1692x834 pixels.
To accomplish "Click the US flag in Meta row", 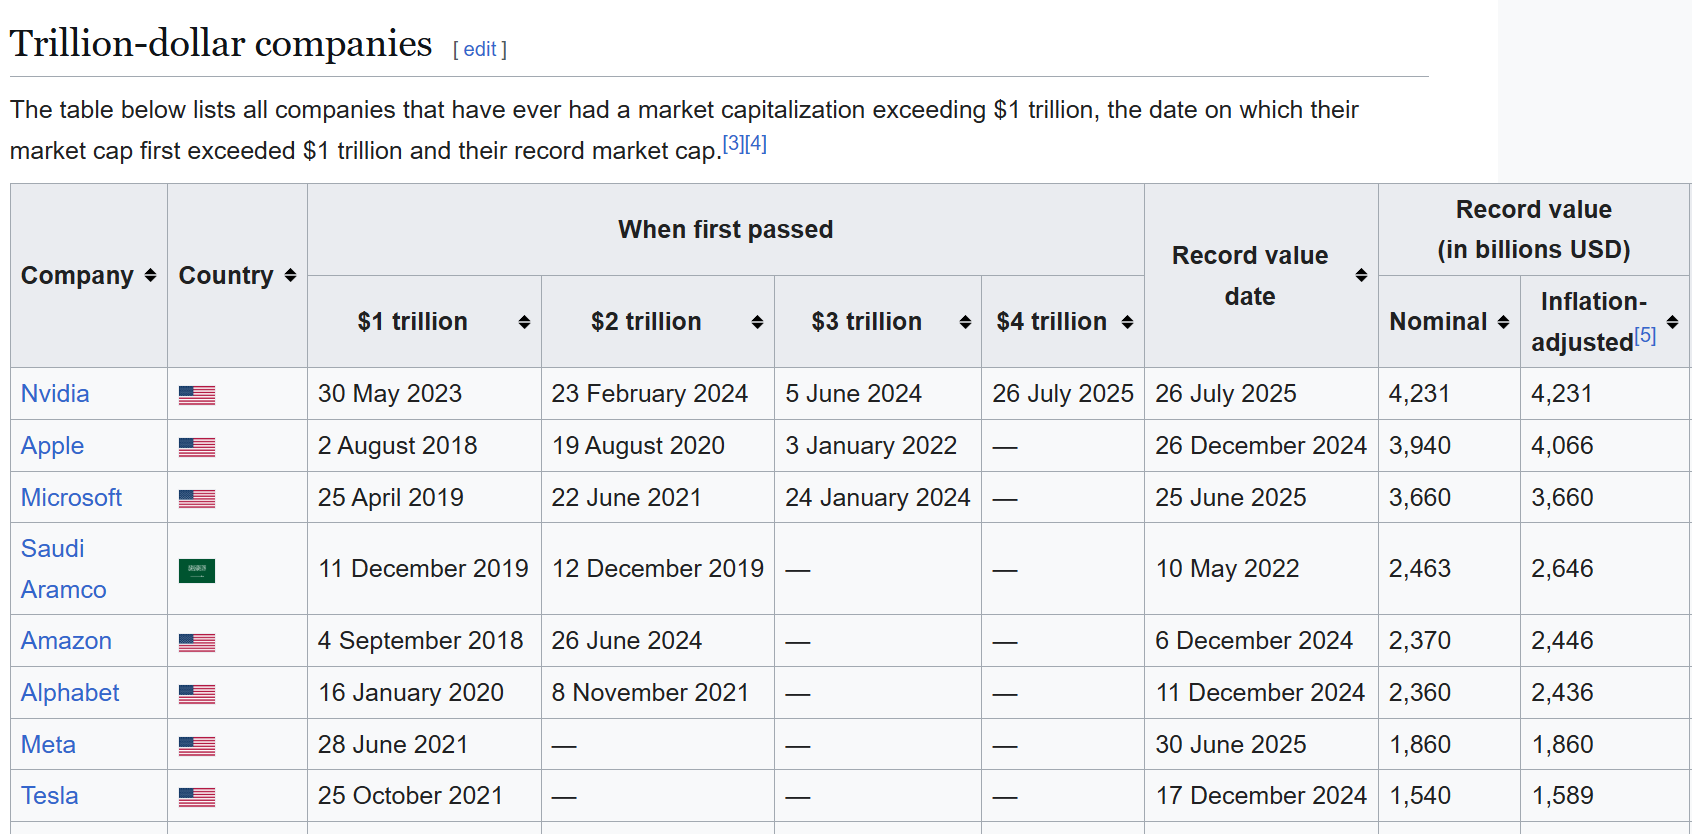I will [x=197, y=745].
